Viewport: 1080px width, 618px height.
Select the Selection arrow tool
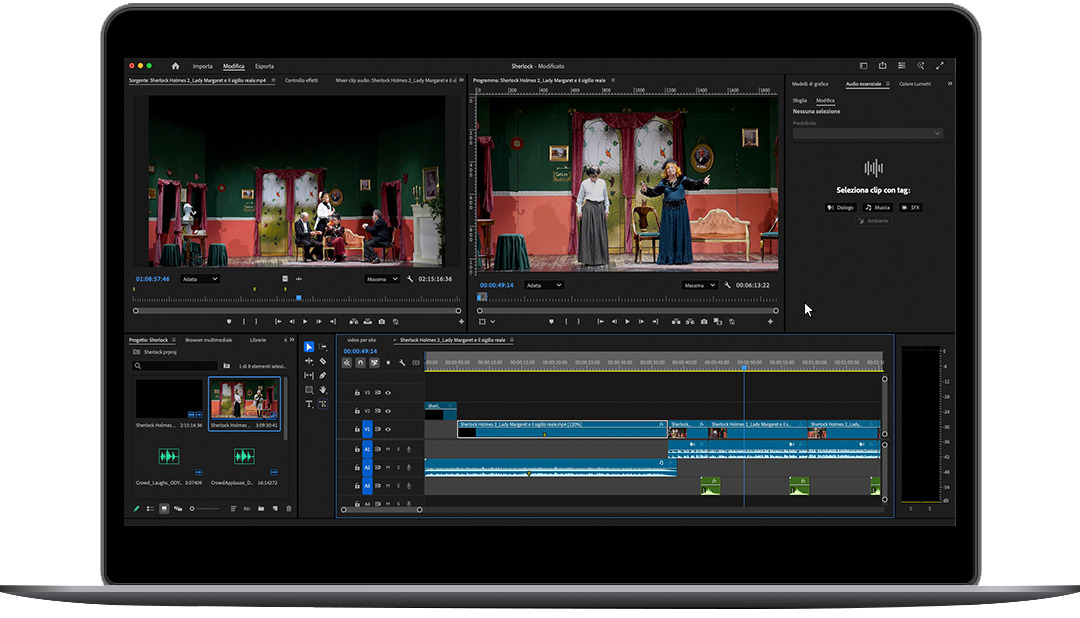click(309, 347)
